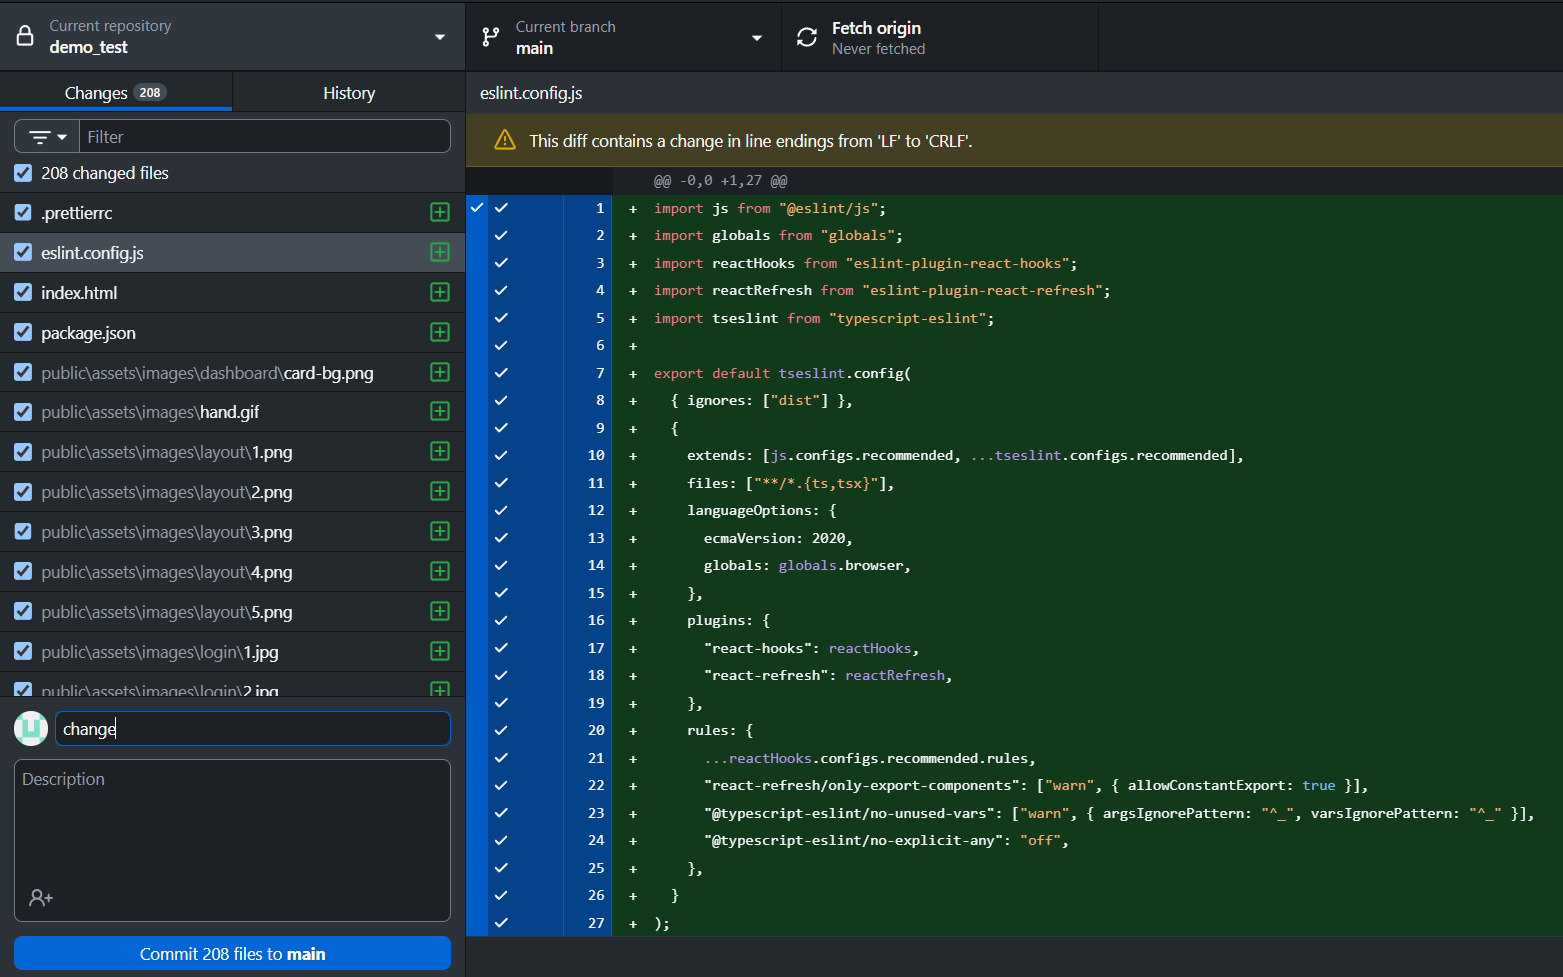Click the Fetch origin sync icon
This screenshot has height=977, width=1563.
(x=806, y=37)
